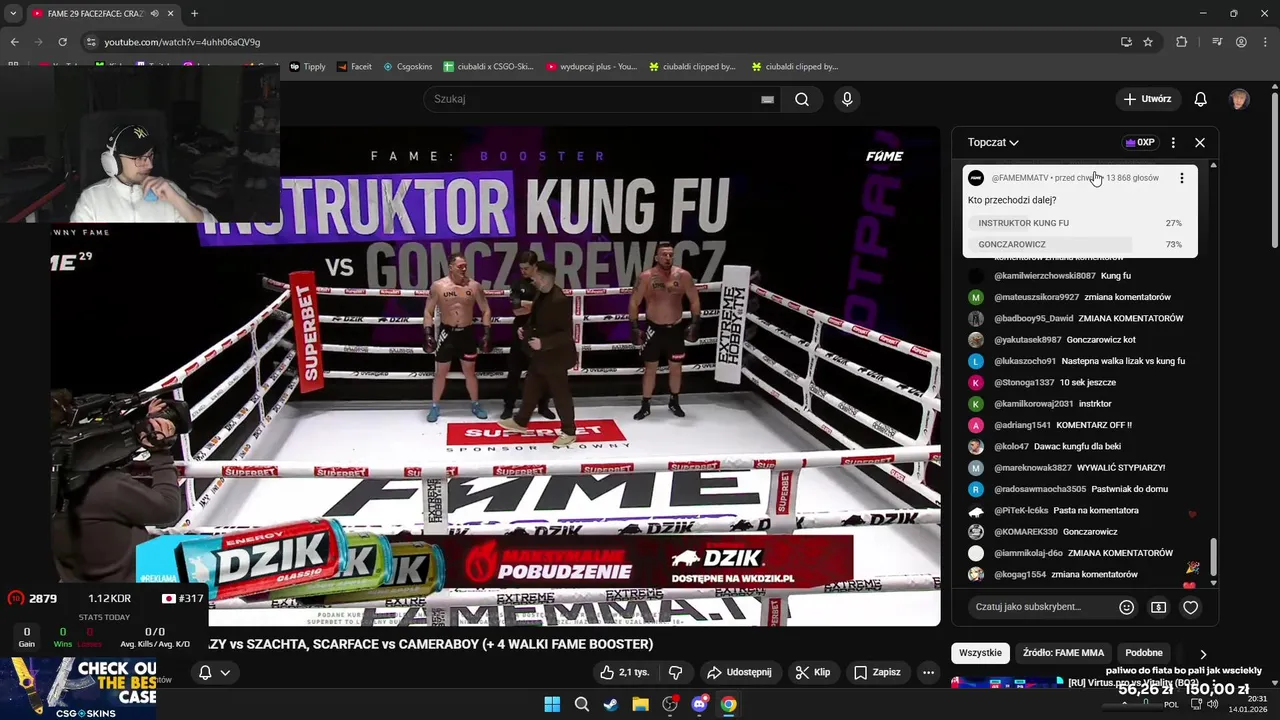Open Chrome's three-dot menu

1264,42
